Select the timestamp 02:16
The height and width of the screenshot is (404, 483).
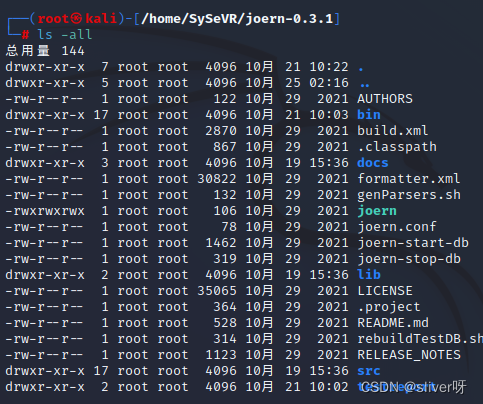[329, 83]
